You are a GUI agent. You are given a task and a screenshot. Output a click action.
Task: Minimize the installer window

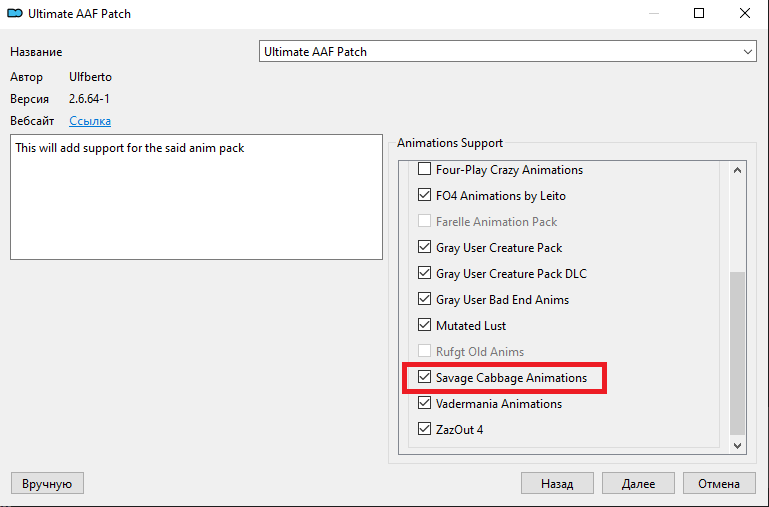(x=653, y=14)
